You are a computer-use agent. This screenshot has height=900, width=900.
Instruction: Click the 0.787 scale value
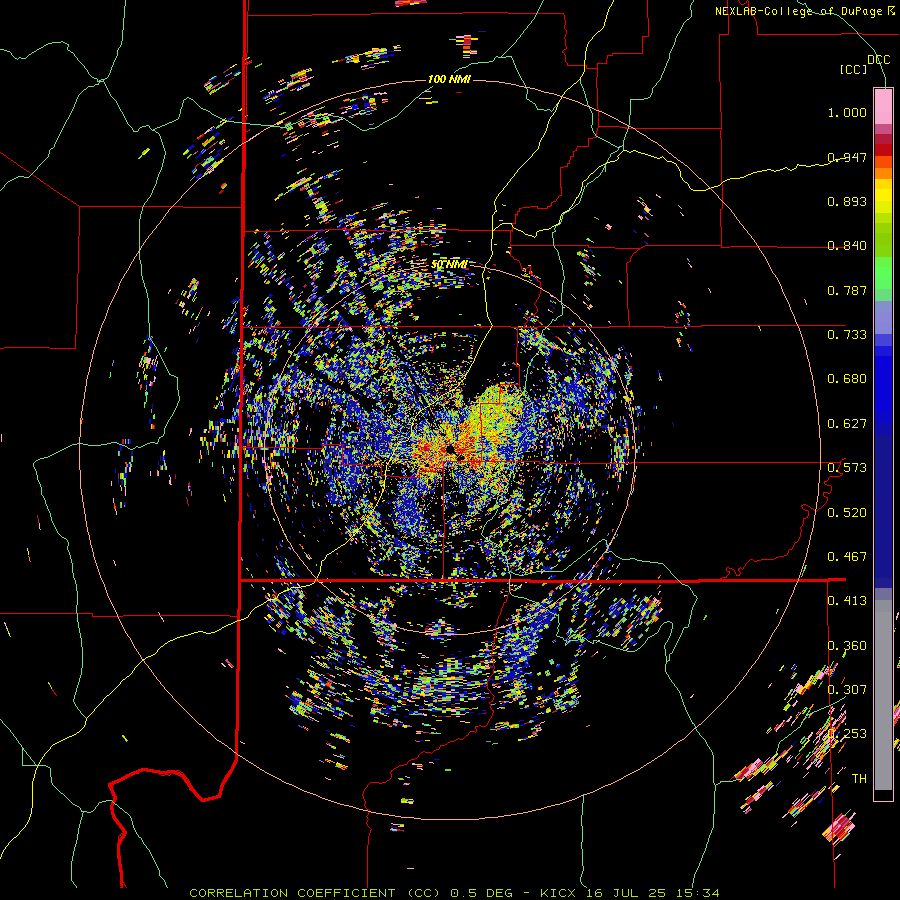[x=847, y=290]
